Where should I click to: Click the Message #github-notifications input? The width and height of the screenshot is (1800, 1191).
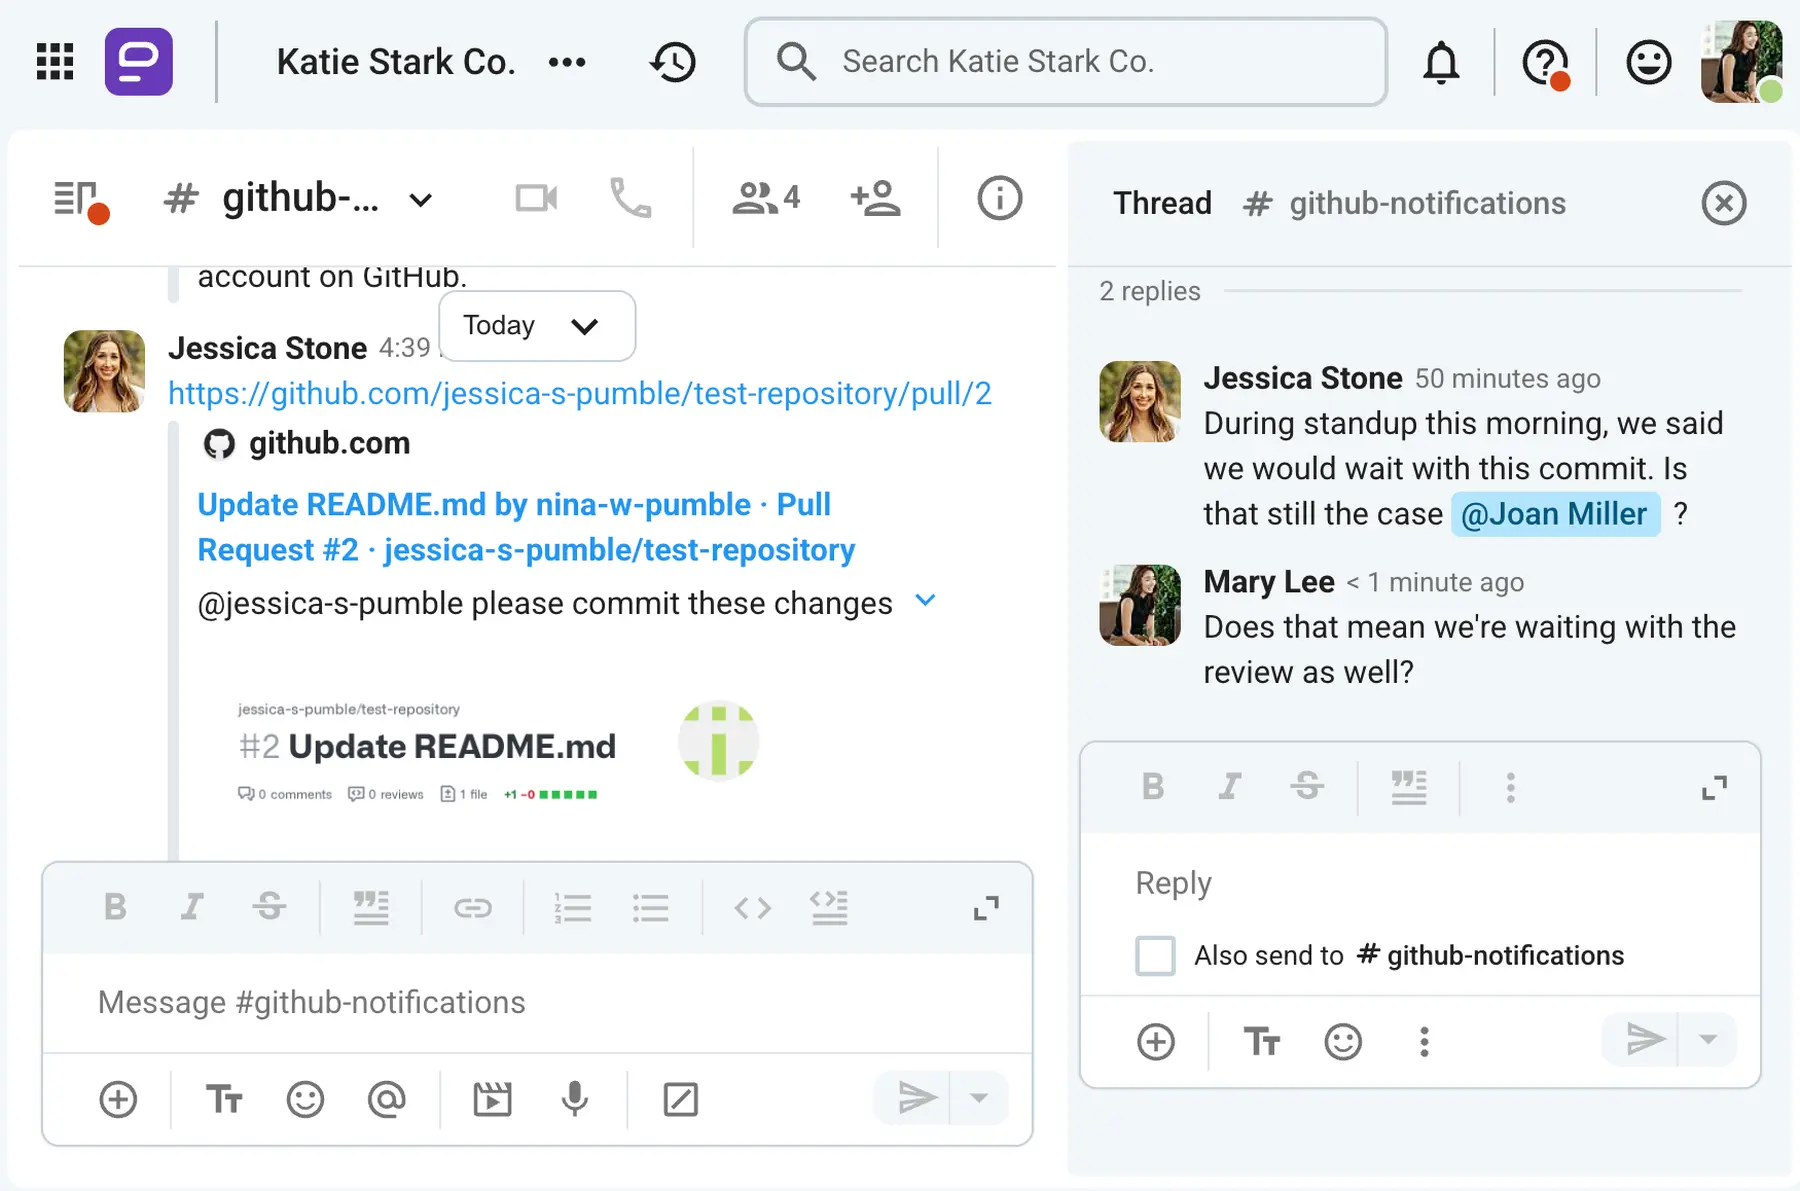click(x=537, y=1002)
